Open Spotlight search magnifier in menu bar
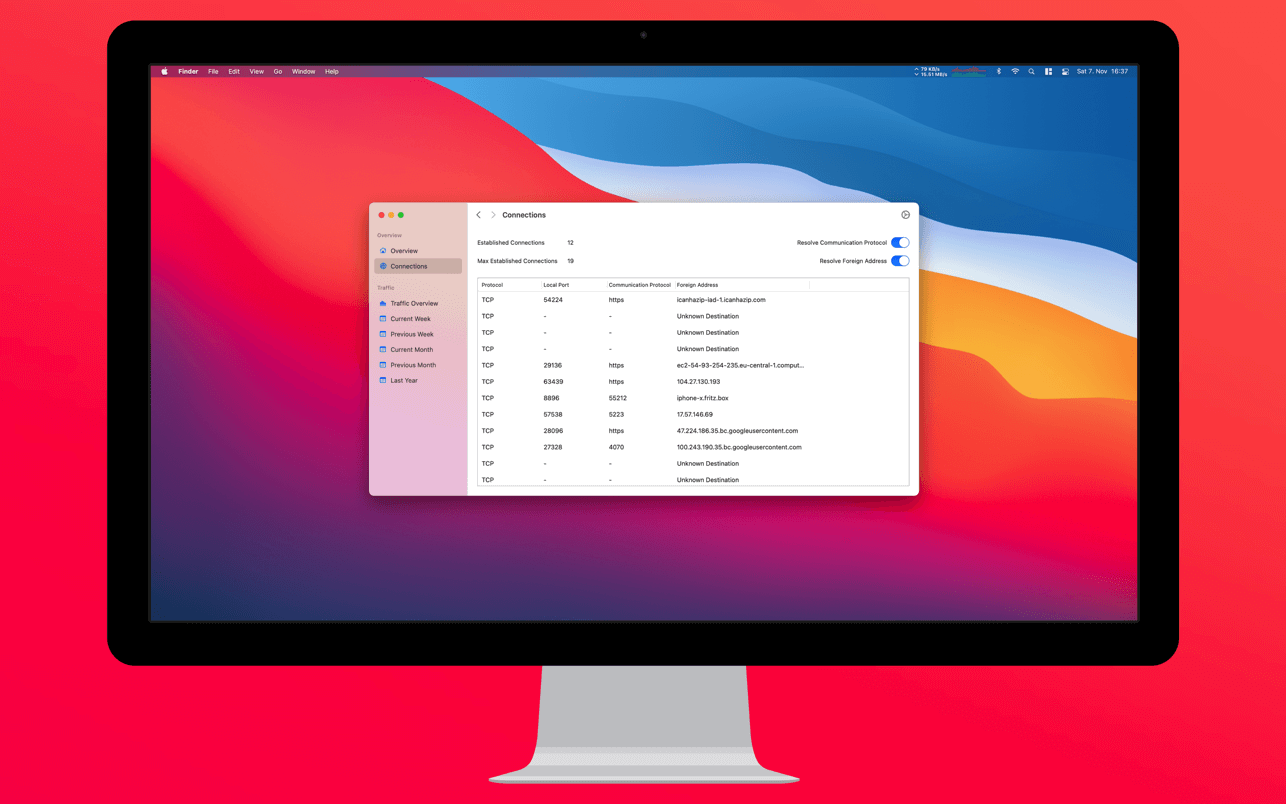This screenshot has width=1286, height=804. 1031,72
